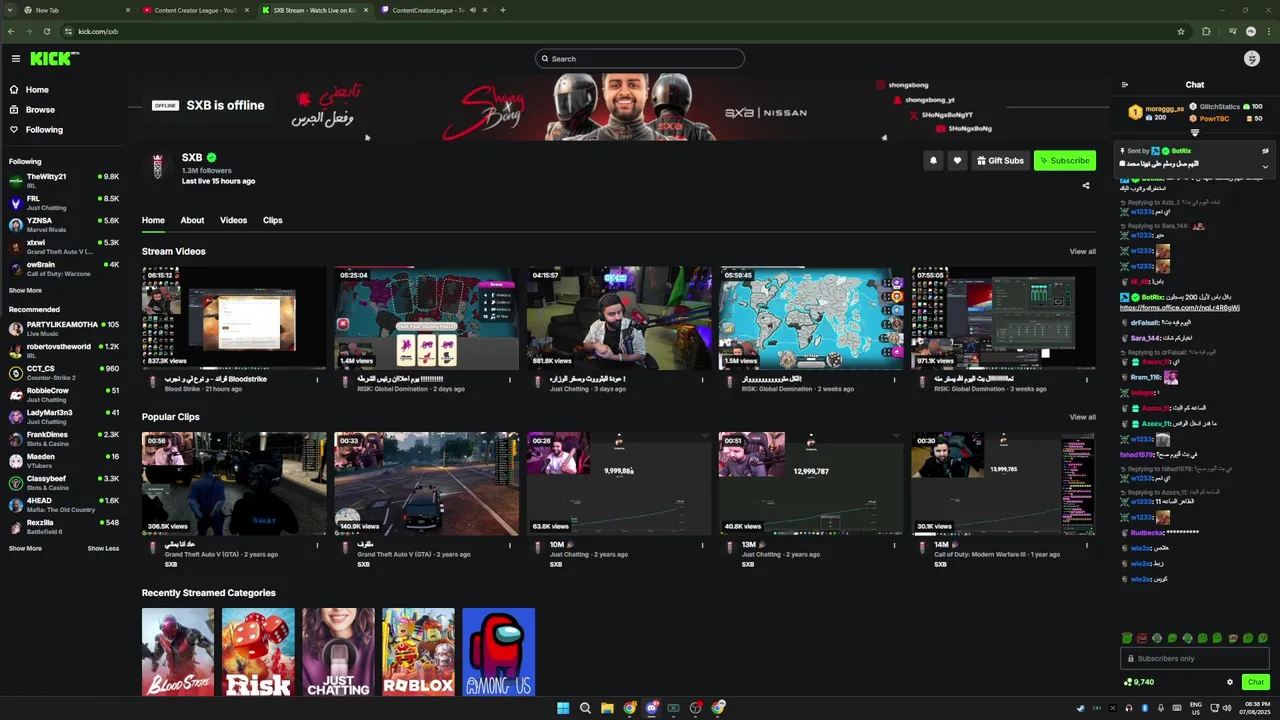Screen dimensions: 1280x720
Task: Click the forms.office.com link in chat
Action: point(1180,308)
